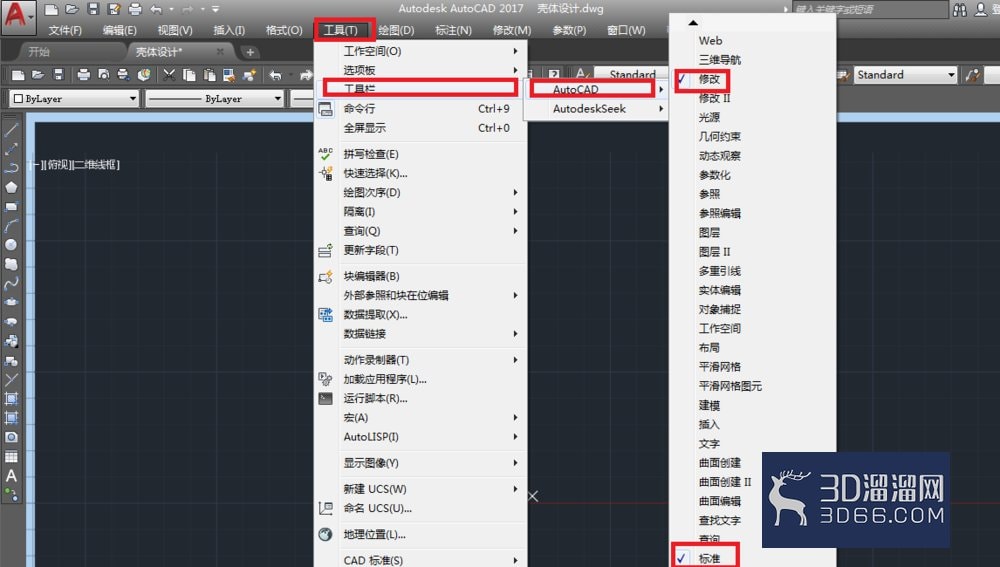The image size is (1000, 567).
Task: Open the Quick Access customize dropdown arrow
Action: (x=216, y=10)
